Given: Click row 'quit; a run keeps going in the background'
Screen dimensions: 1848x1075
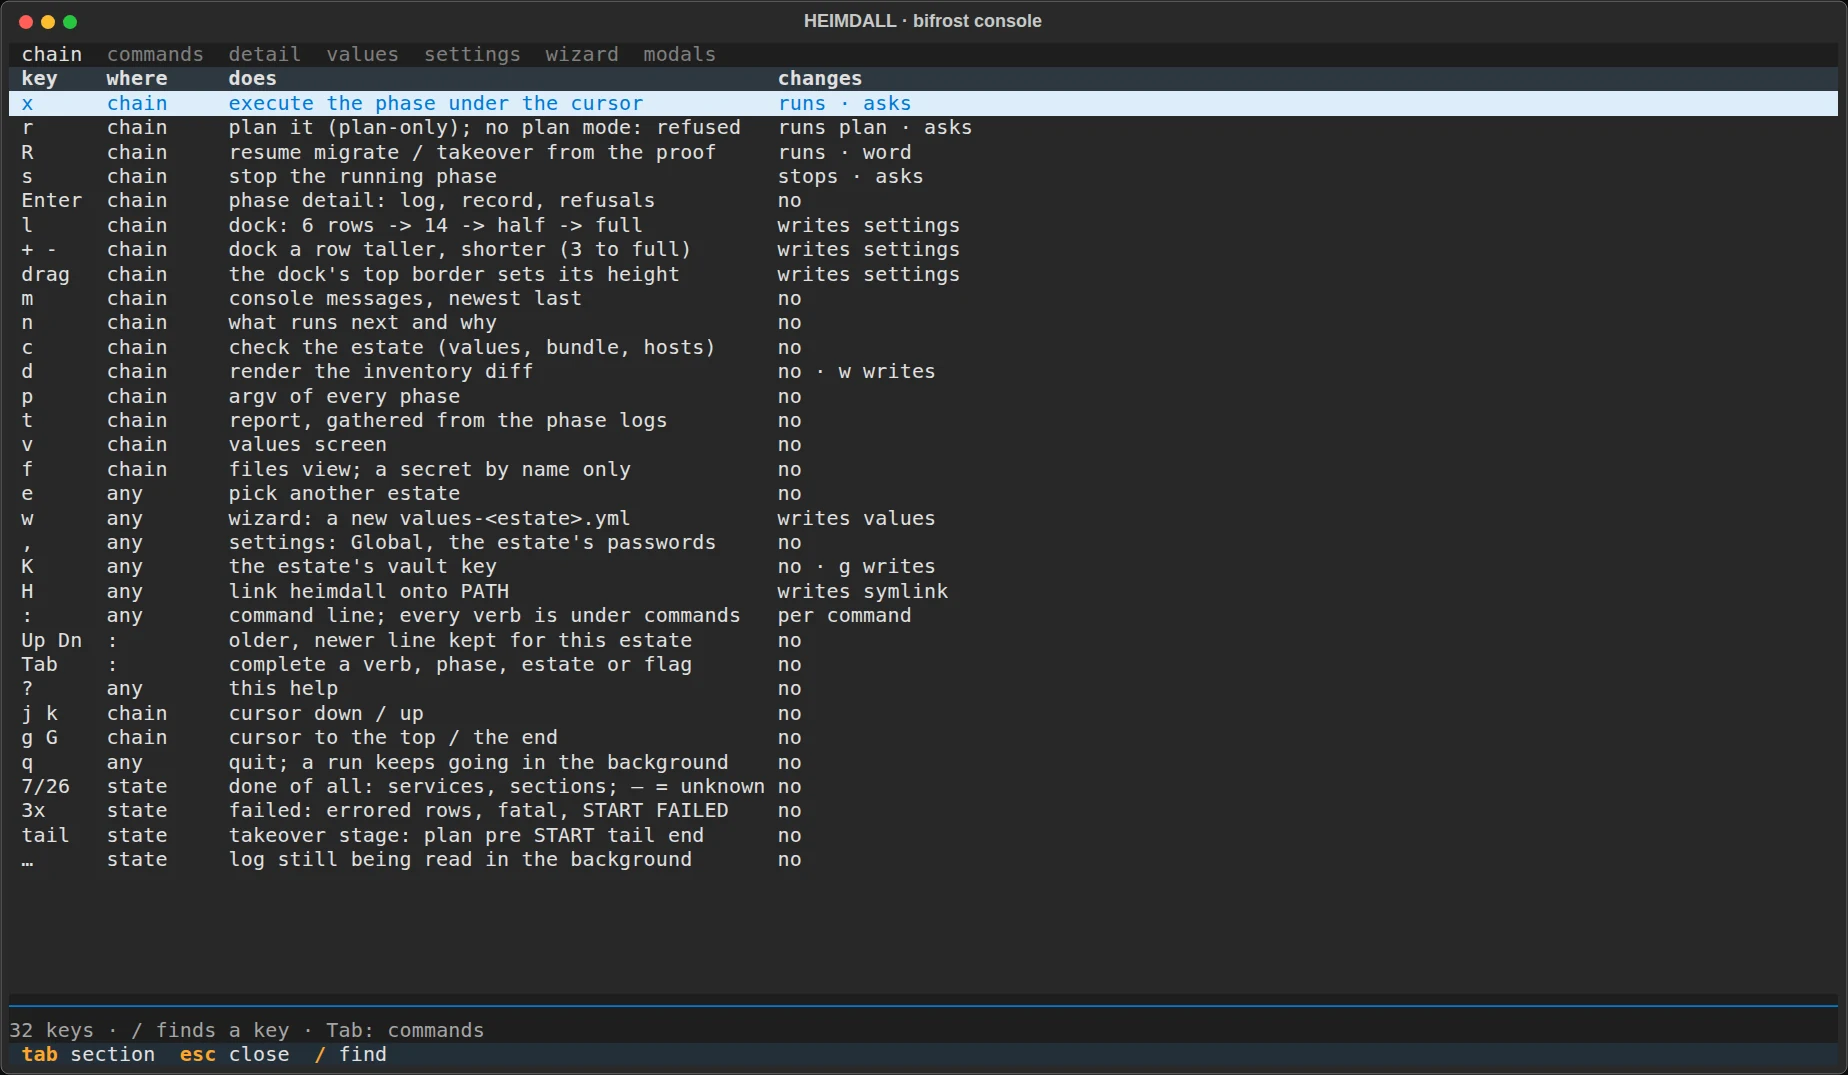Looking at the screenshot, I should (923, 762).
